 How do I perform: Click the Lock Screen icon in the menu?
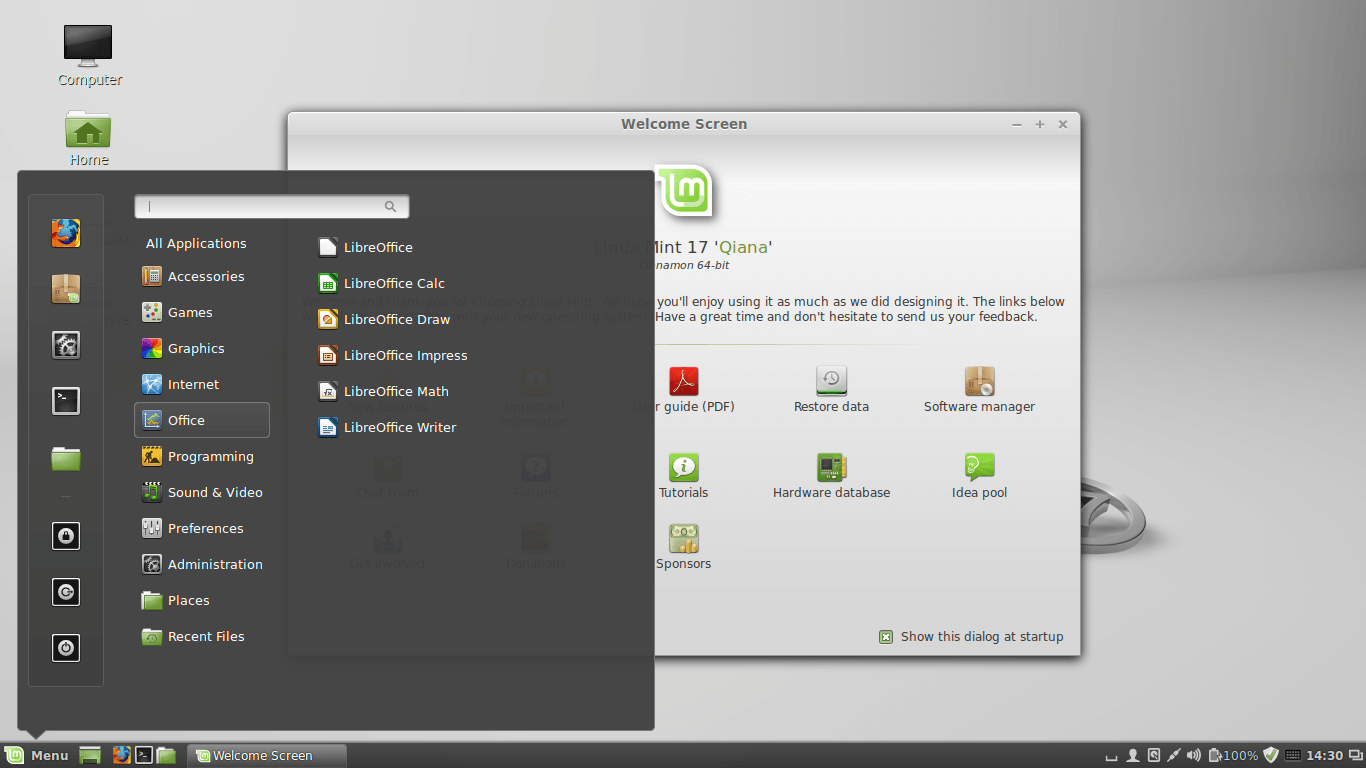[x=65, y=536]
